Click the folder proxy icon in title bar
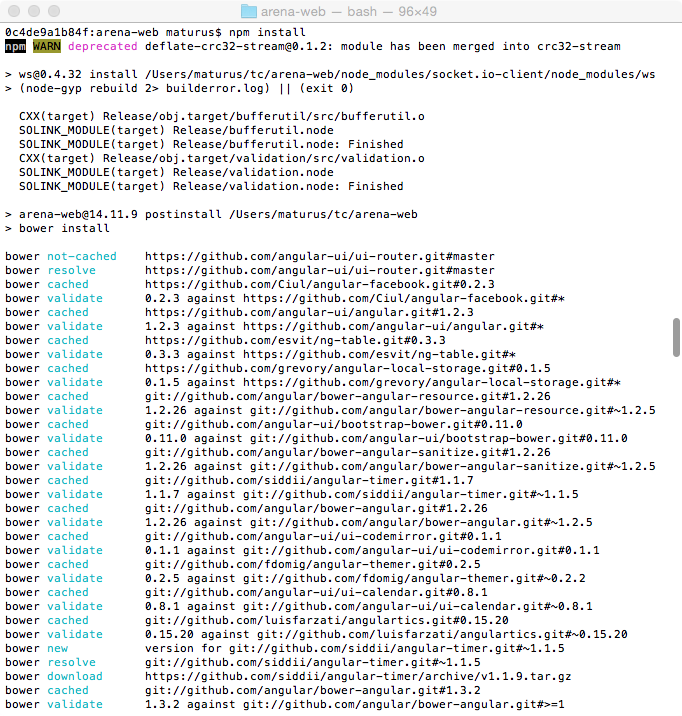The width and height of the screenshot is (682, 716). 251,11
